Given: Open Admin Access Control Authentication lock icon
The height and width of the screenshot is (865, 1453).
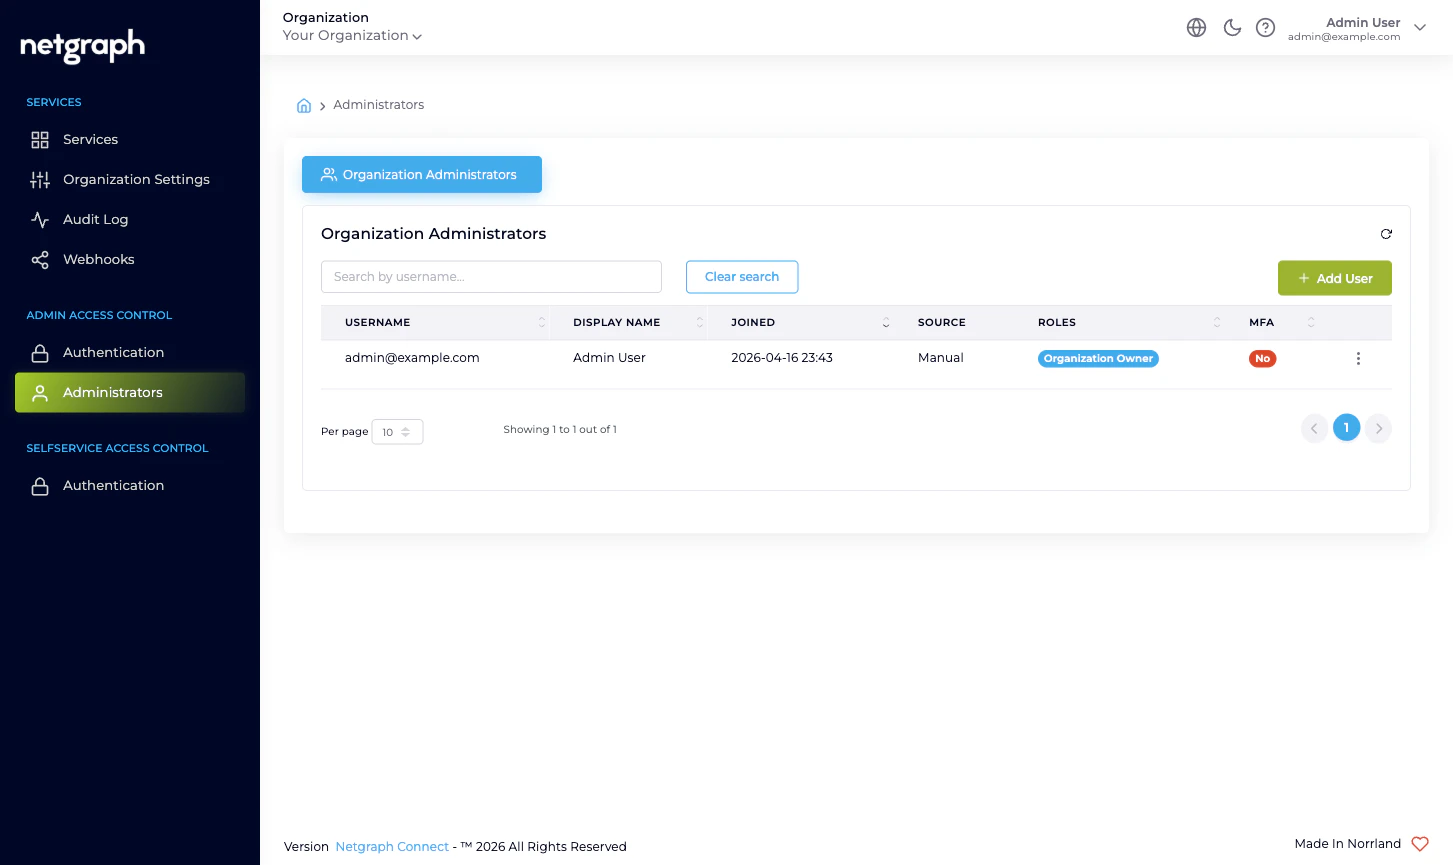Looking at the screenshot, I should click(40, 352).
